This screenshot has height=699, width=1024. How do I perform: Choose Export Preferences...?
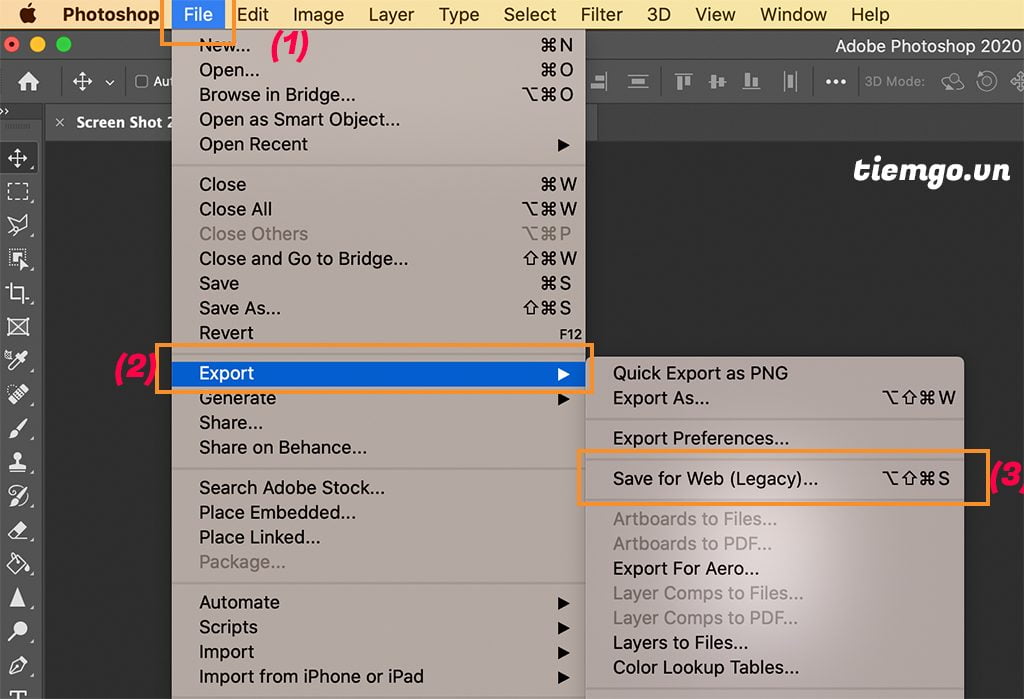tap(775, 438)
